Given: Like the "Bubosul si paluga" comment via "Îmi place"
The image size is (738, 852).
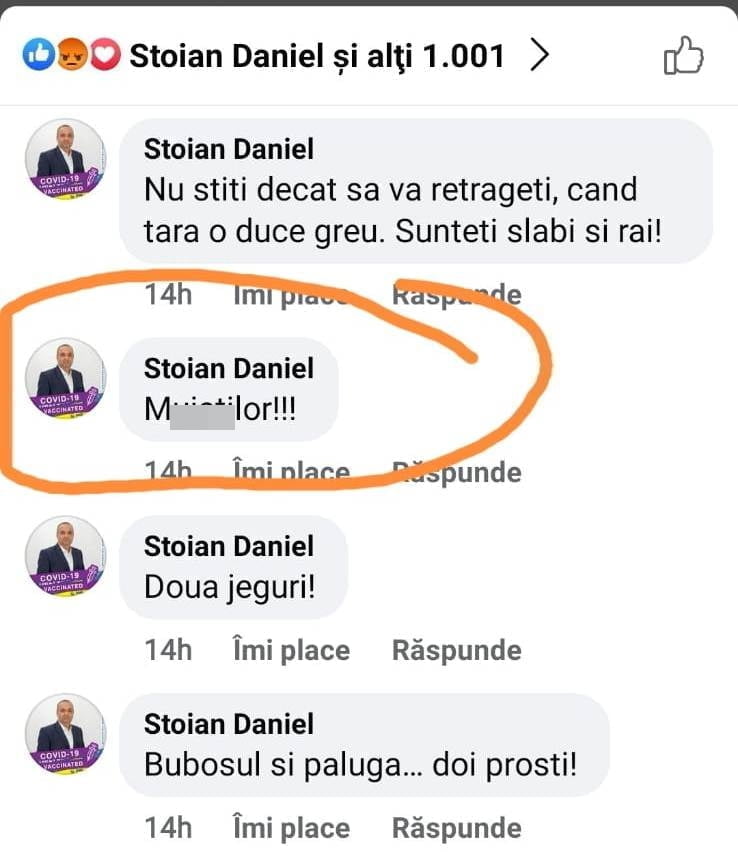Looking at the screenshot, I should coord(291,828).
